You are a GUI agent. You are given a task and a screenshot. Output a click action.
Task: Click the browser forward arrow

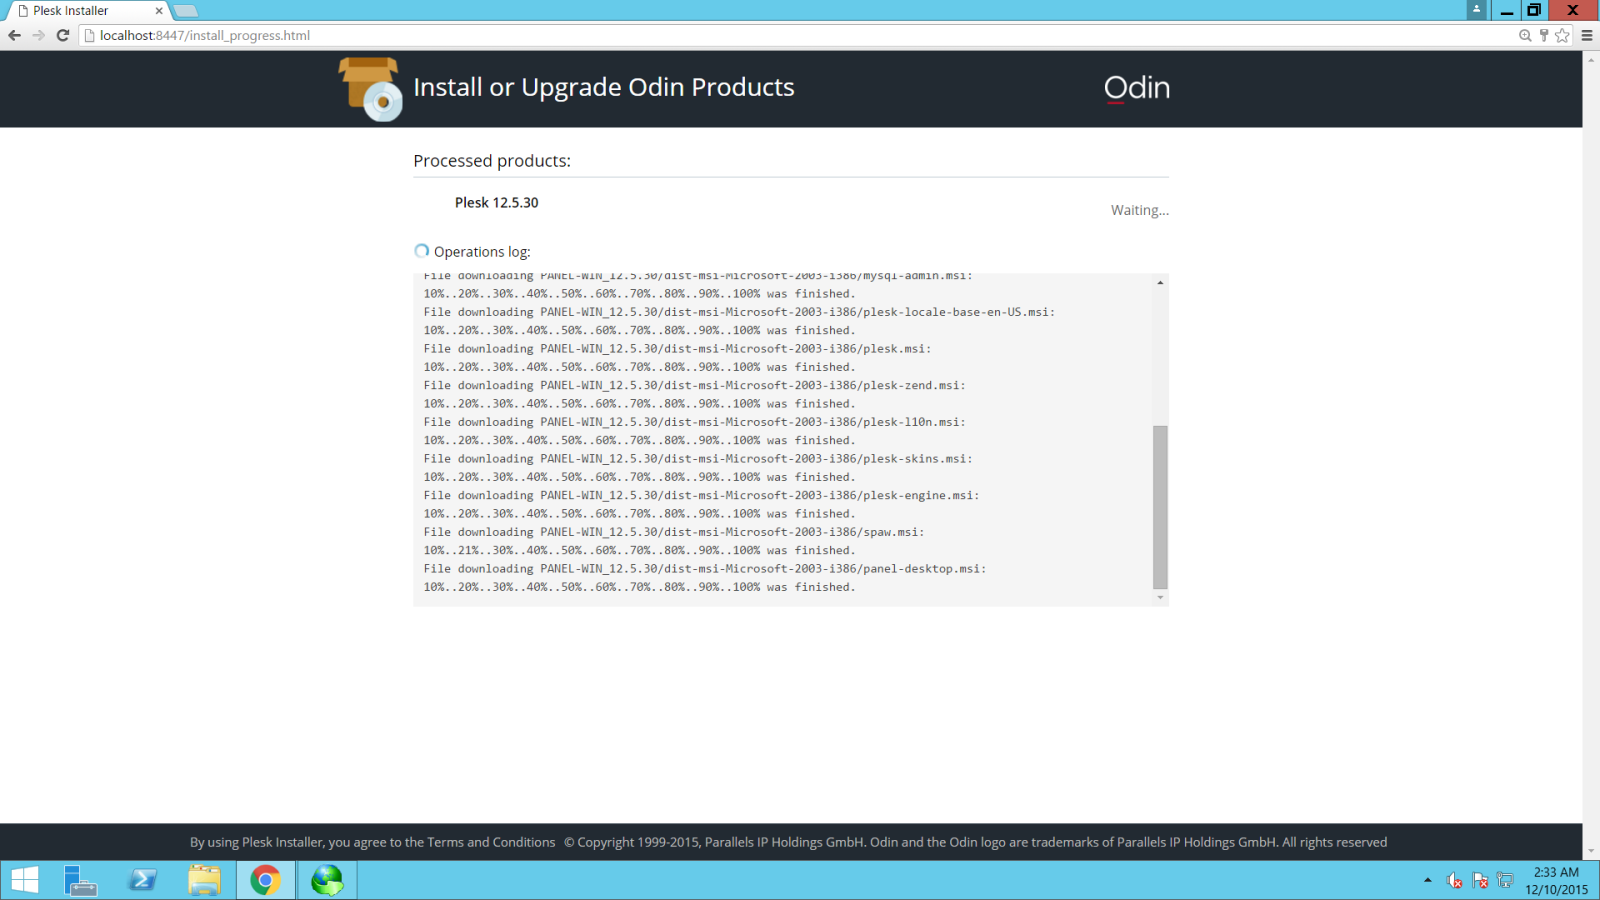[38, 35]
